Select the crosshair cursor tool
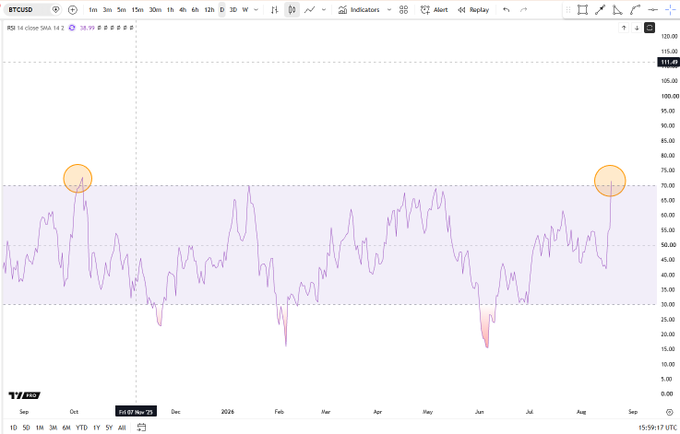The height and width of the screenshot is (434, 680). [670, 10]
